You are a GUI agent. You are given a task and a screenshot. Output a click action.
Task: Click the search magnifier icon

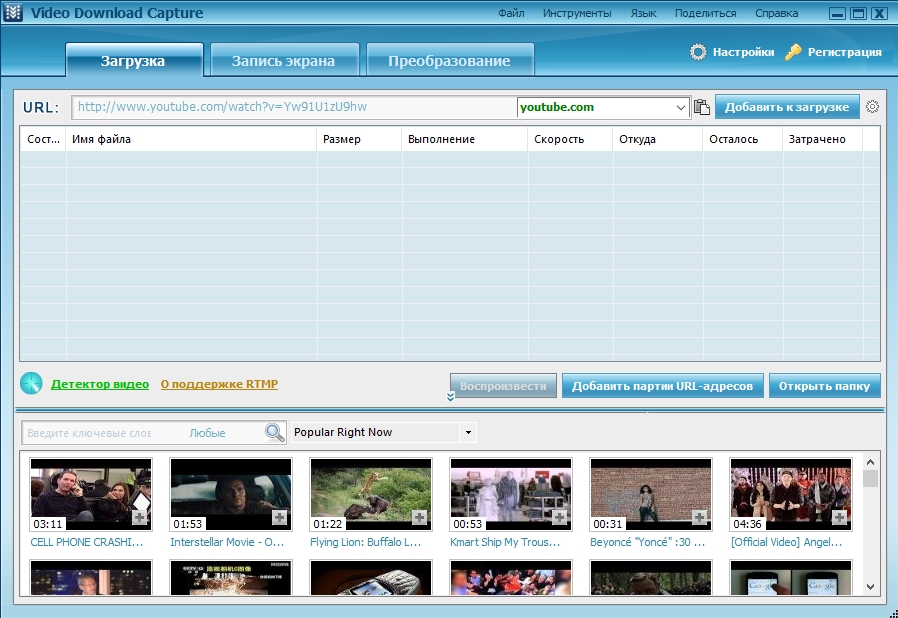(x=275, y=432)
